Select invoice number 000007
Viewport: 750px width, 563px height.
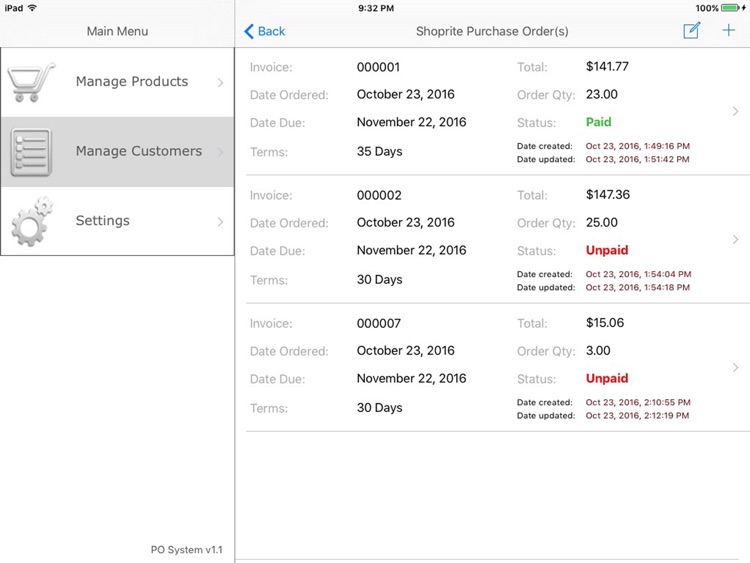tap(379, 323)
